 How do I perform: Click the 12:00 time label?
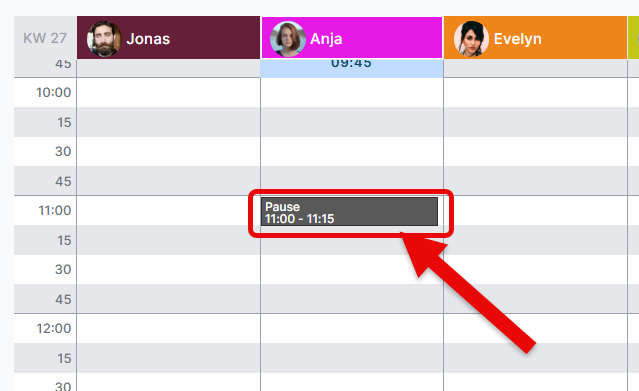pos(54,328)
